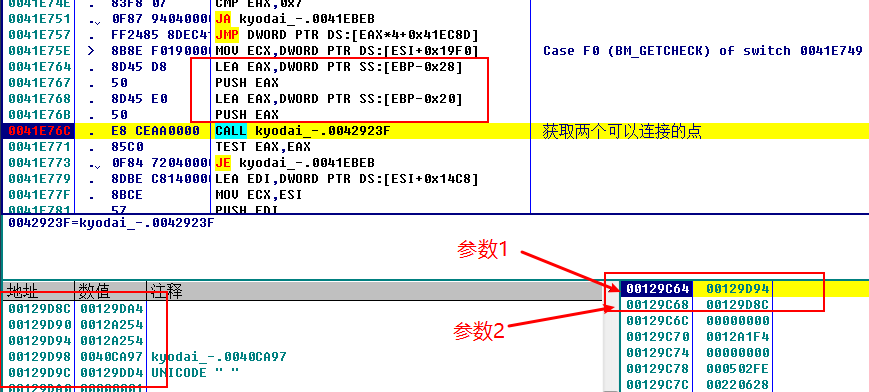The height and width of the screenshot is (392, 869).
Task: Select dump row address 00129D90
Action: point(40,324)
